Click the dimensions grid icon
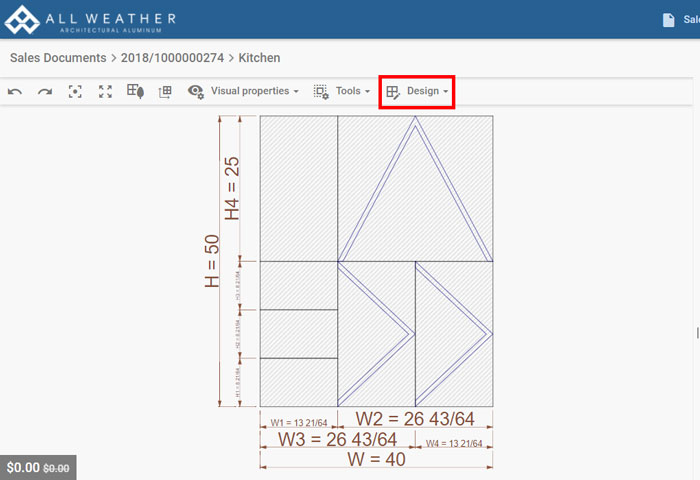Image resolution: width=700 pixels, height=480 pixels. click(x=165, y=91)
